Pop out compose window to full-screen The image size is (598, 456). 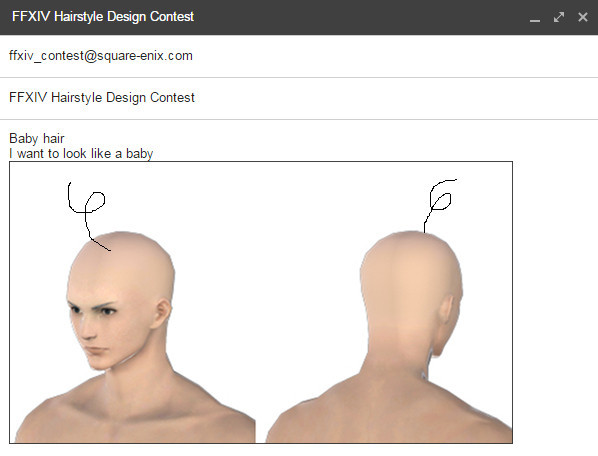click(x=559, y=17)
